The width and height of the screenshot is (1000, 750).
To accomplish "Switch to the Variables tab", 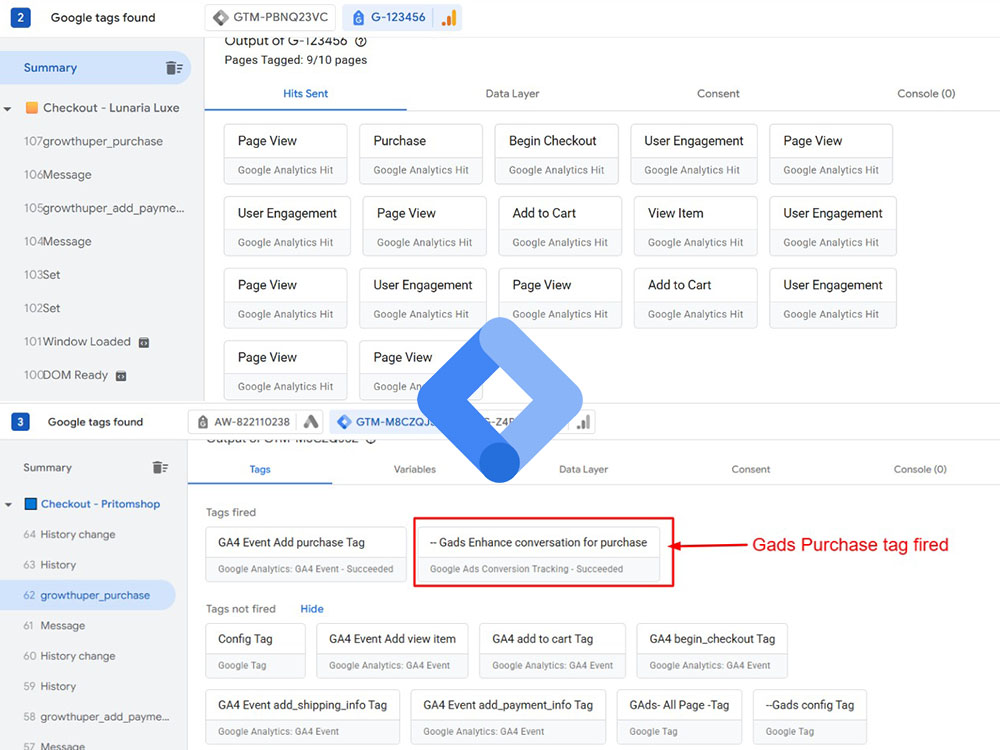I will (x=415, y=469).
